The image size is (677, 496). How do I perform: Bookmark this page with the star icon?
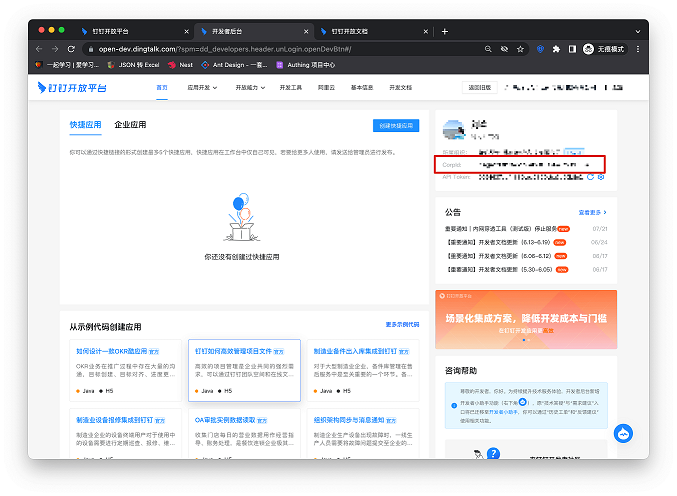pos(520,48)
